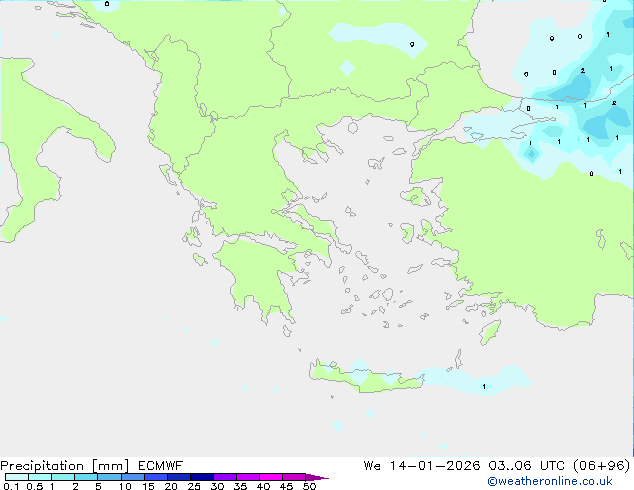
Task: Select legend swatch between 30 and 35
Action: 224,477
